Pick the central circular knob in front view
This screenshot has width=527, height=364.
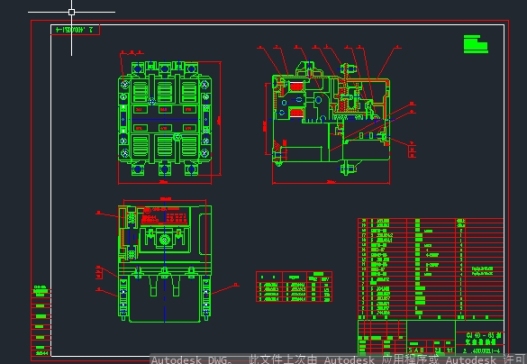coord(164,240)
